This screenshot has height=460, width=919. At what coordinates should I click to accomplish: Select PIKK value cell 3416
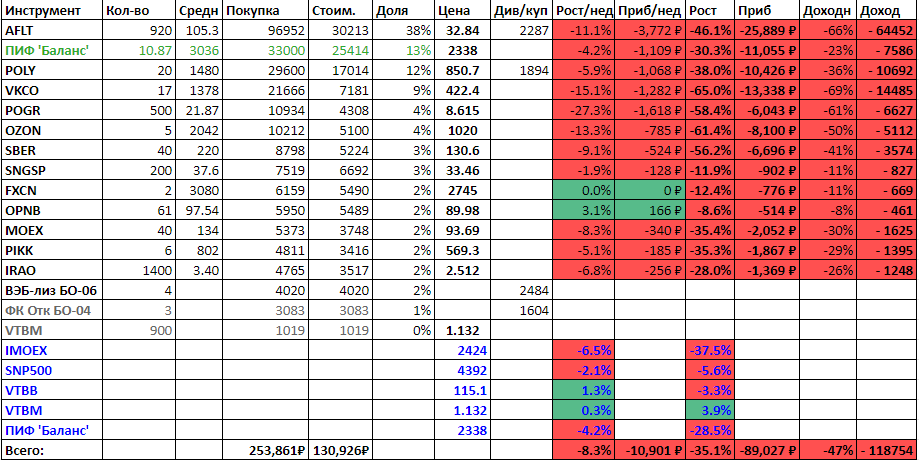click(x=341, y=251)
